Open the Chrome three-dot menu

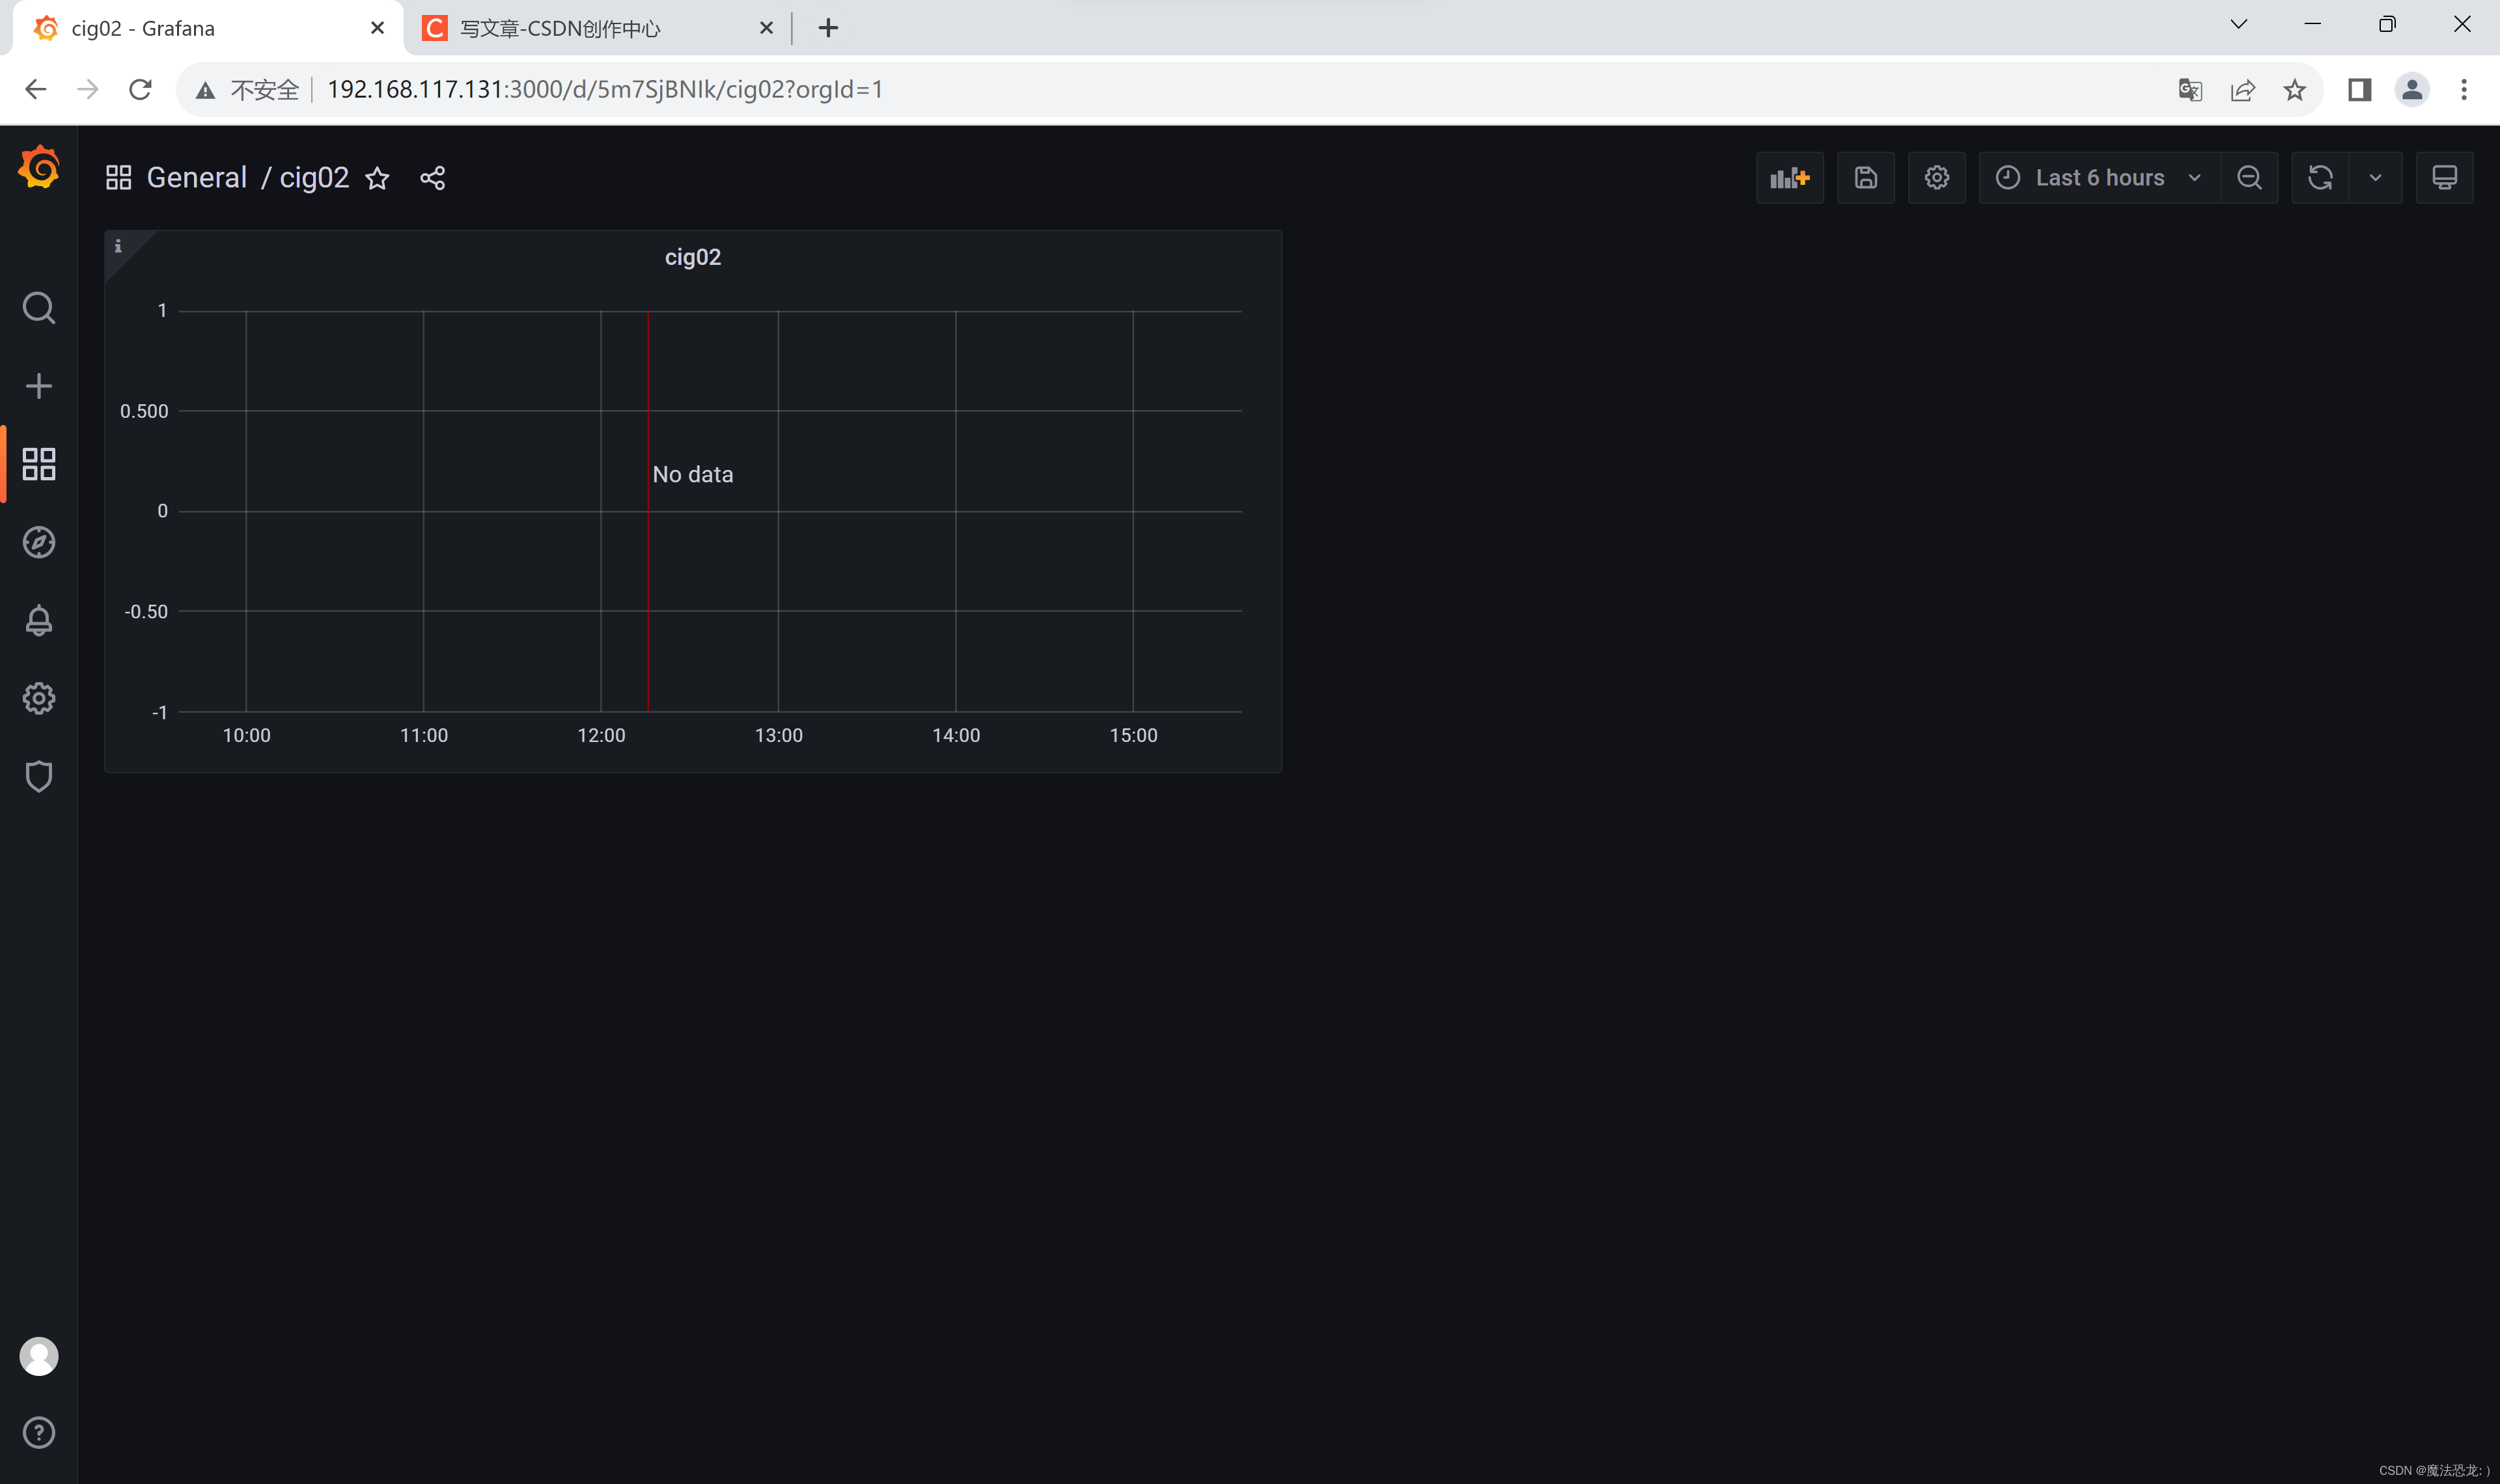(2464, 90)
